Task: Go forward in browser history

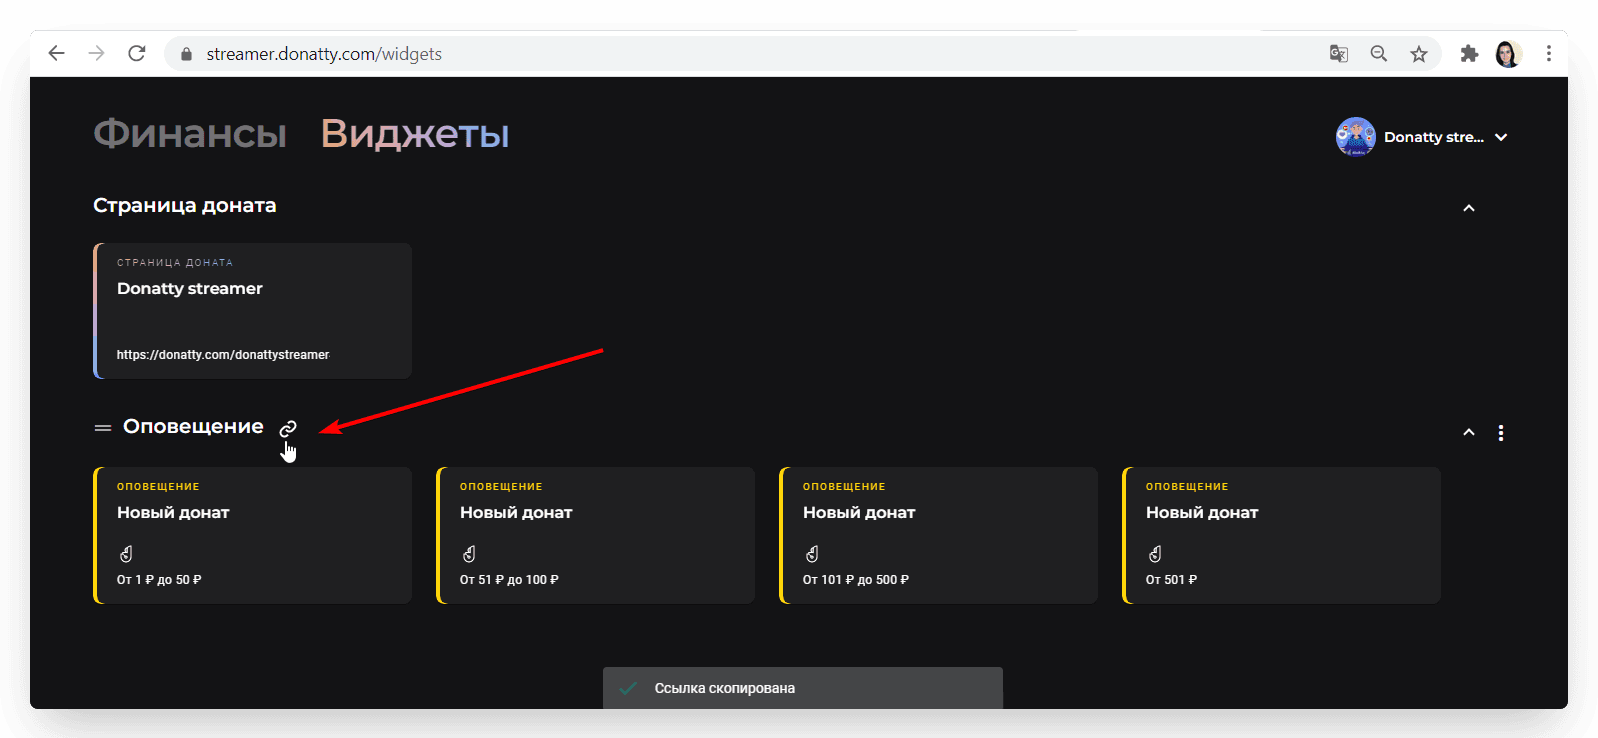Action: 97,54
